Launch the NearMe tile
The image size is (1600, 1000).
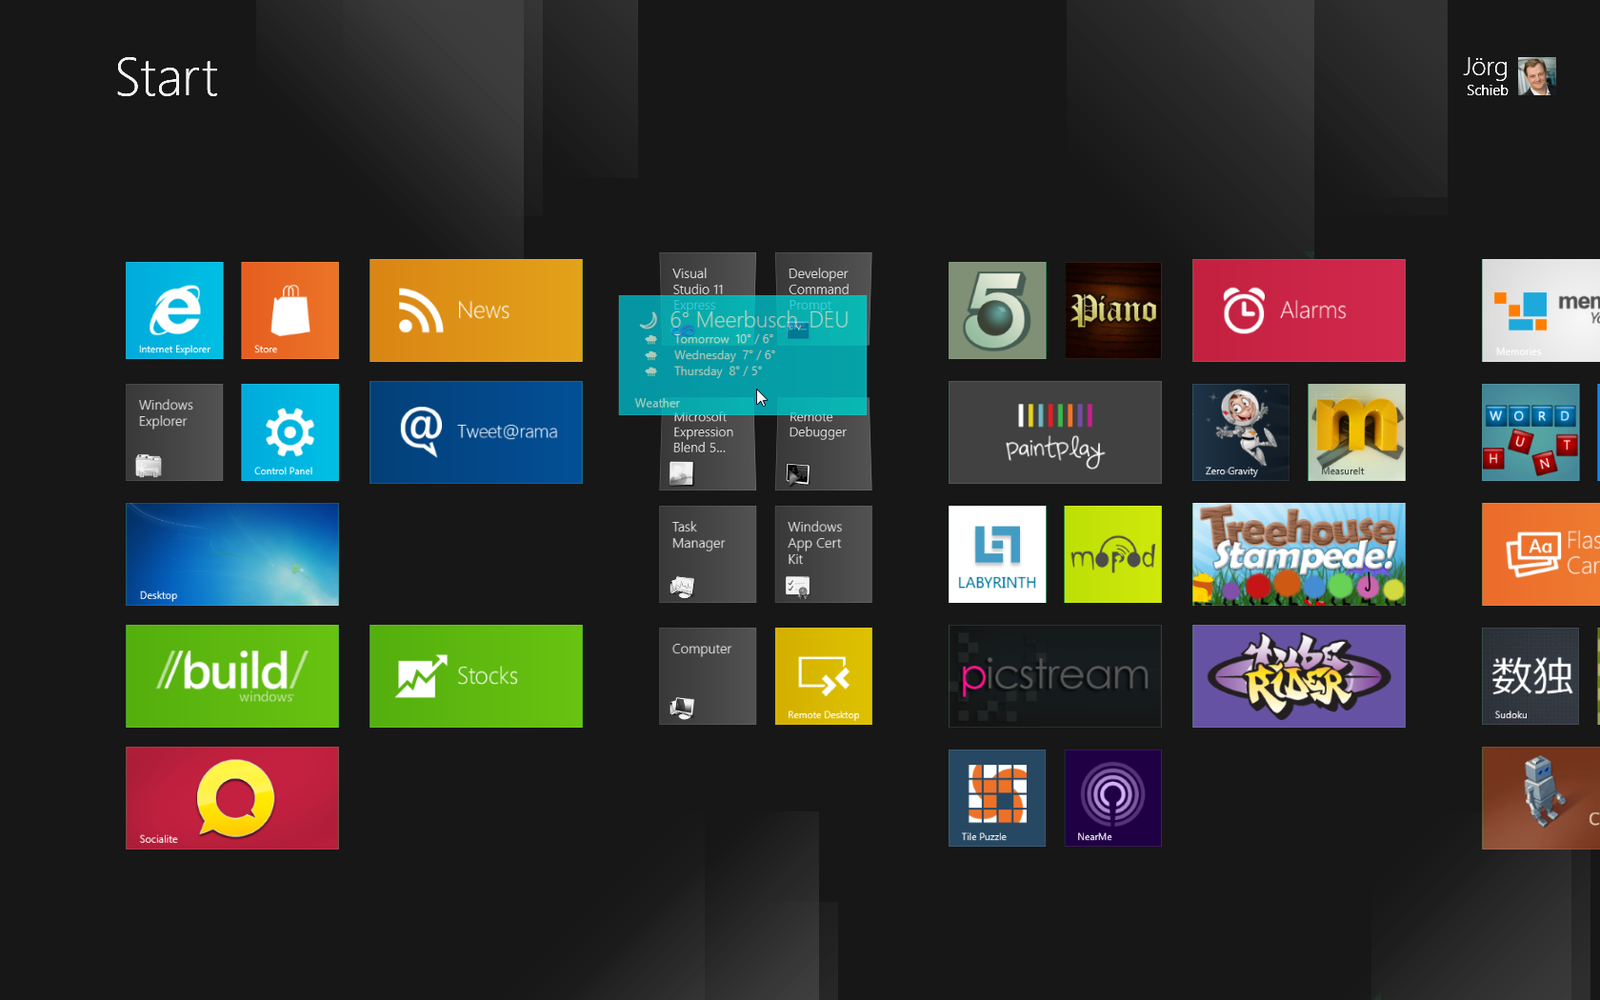1113,798
